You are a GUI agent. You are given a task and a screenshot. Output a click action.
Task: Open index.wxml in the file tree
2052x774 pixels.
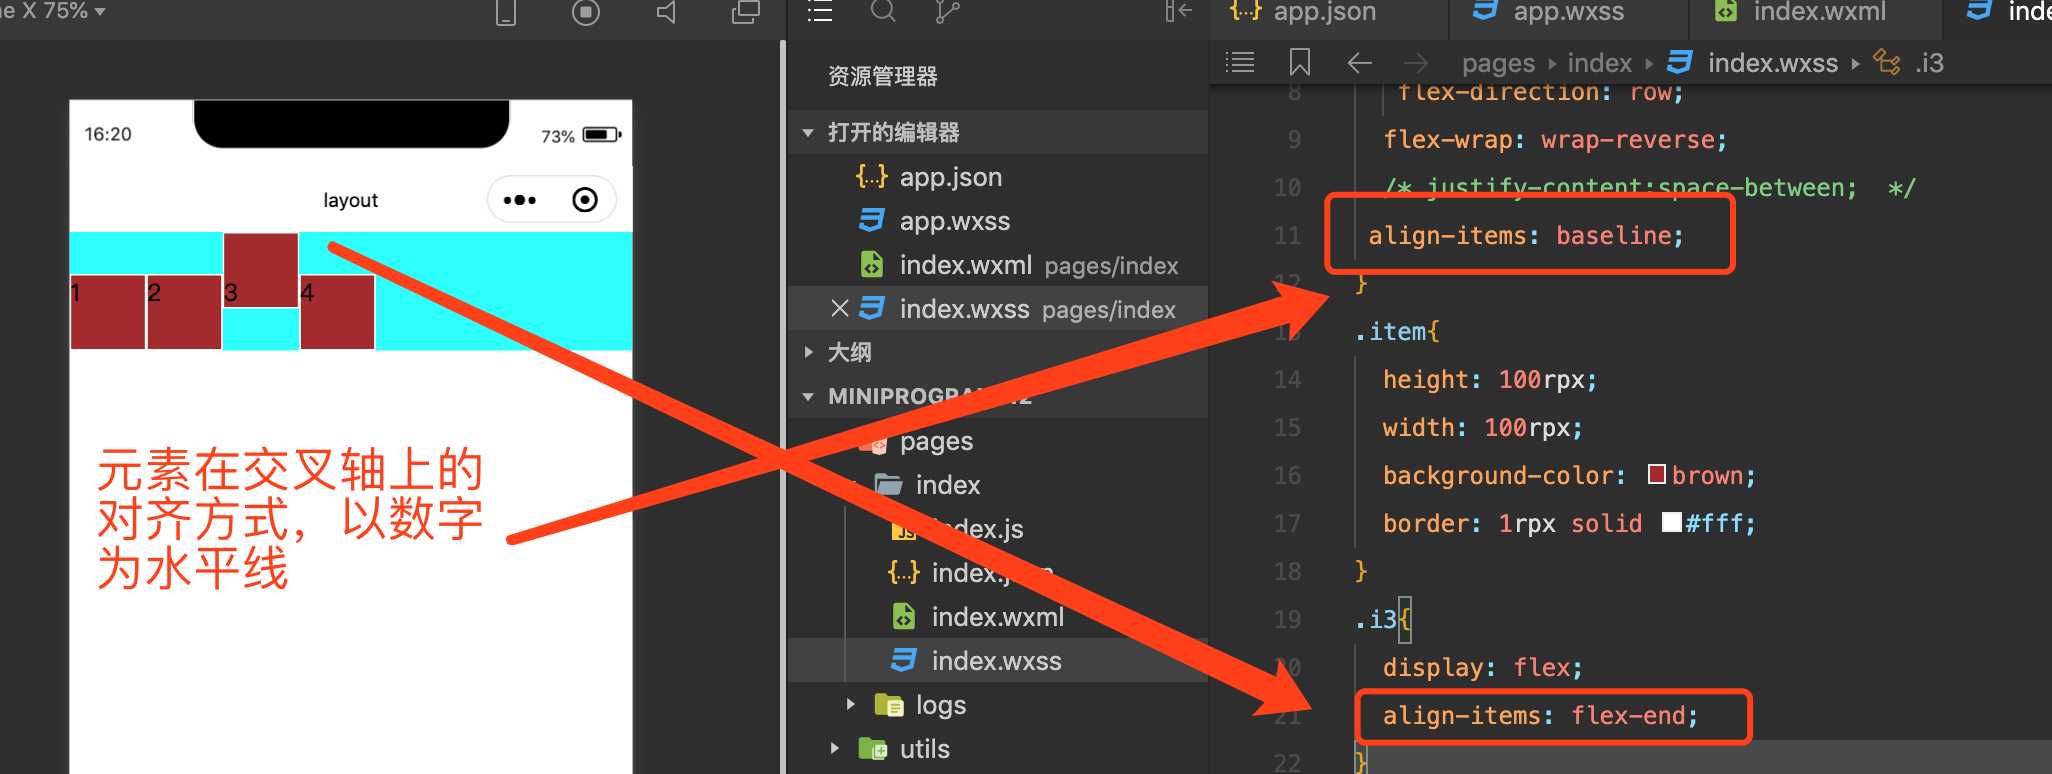coord(997,617)
